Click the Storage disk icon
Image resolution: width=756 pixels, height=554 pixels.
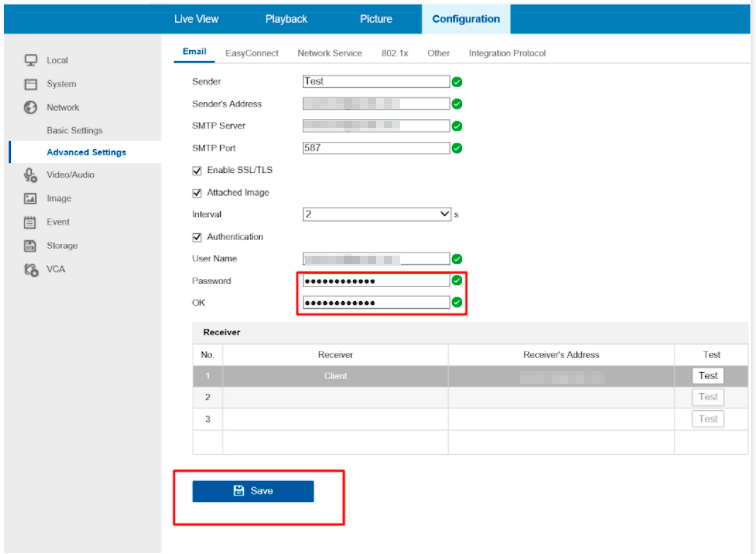click(x=30, y=246)
